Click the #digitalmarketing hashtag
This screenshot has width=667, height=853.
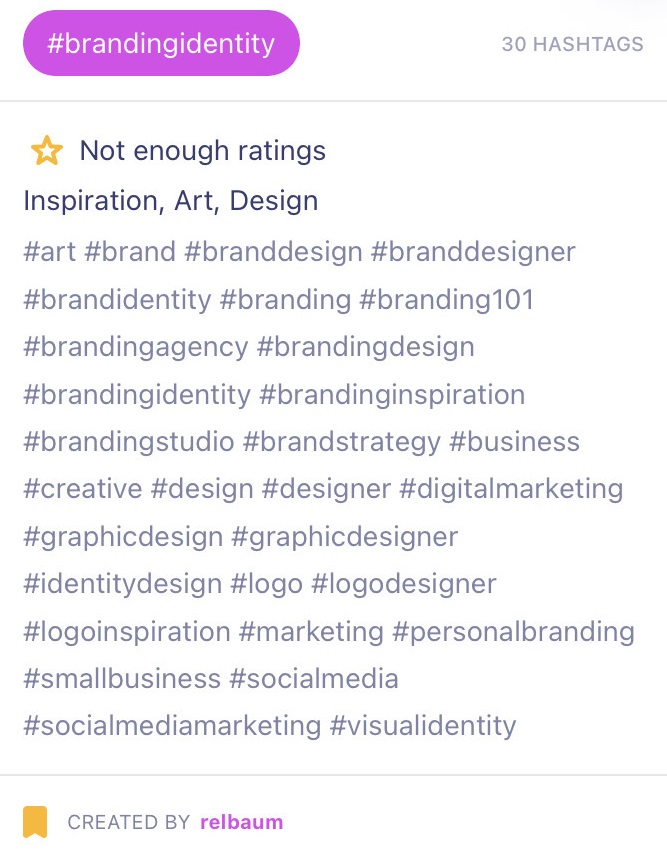pos(511,489)
